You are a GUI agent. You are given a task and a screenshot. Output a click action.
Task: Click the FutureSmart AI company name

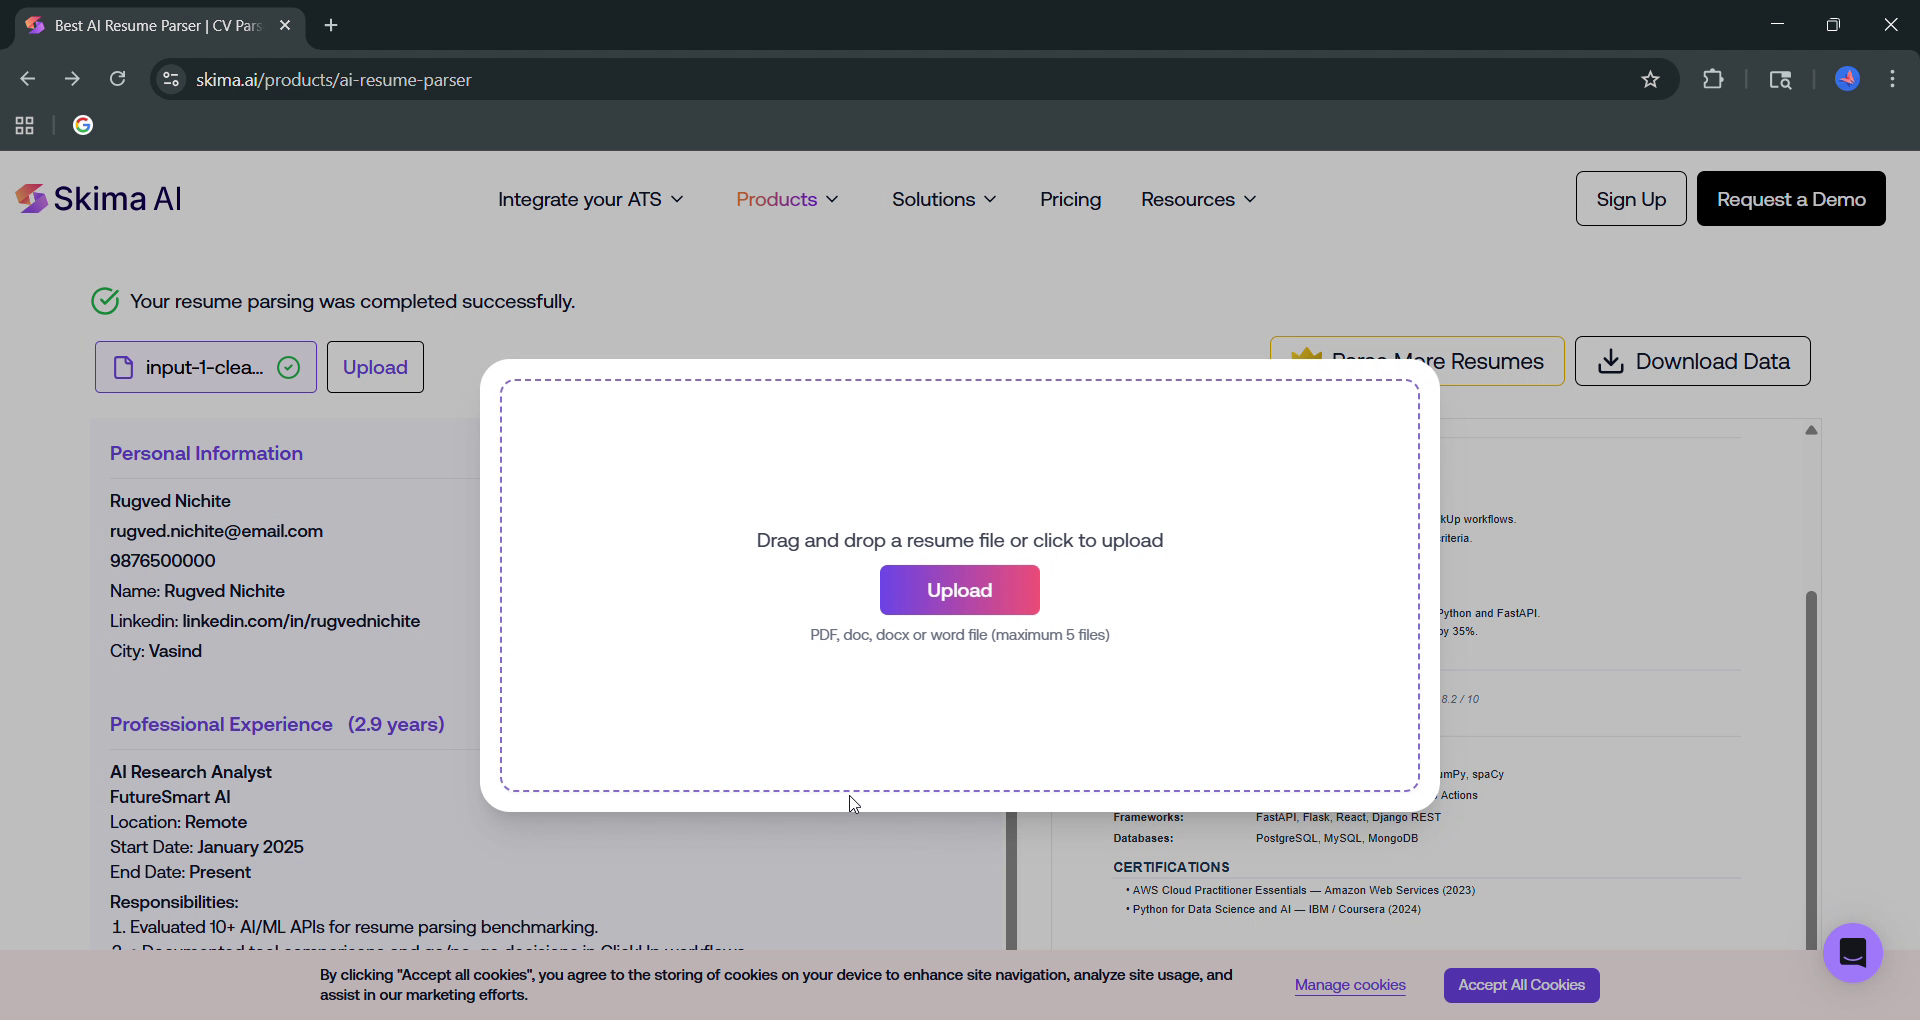click(170, 797)
